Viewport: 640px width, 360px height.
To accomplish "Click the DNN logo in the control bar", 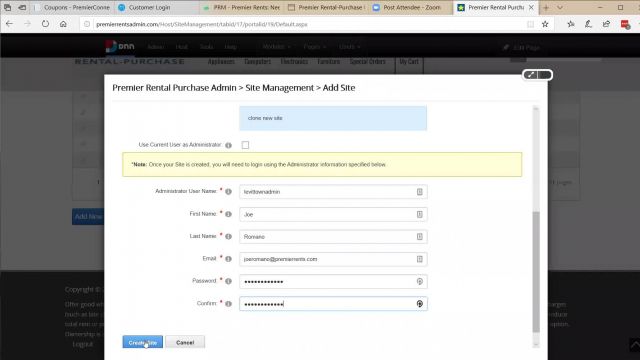I will point(120,47).
